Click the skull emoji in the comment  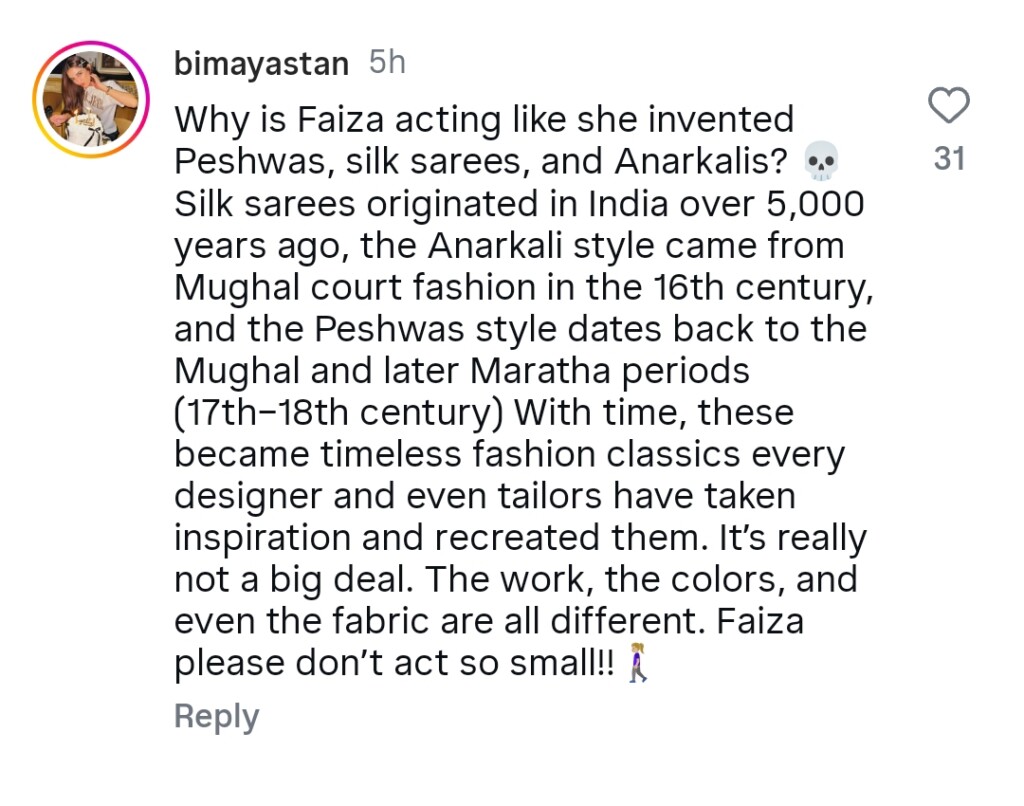(x=822, y=161)
